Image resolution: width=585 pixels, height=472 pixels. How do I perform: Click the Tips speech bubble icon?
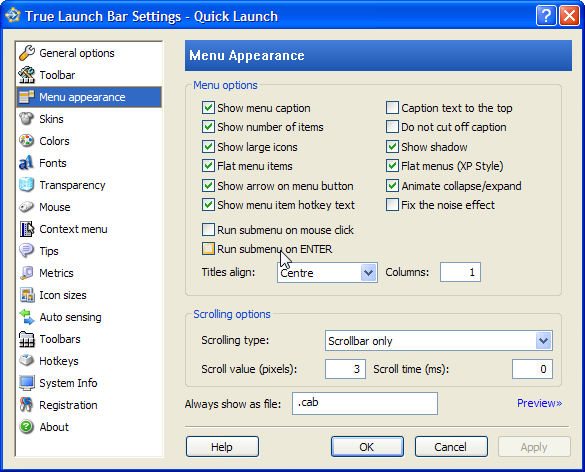[x=26, y=251]
